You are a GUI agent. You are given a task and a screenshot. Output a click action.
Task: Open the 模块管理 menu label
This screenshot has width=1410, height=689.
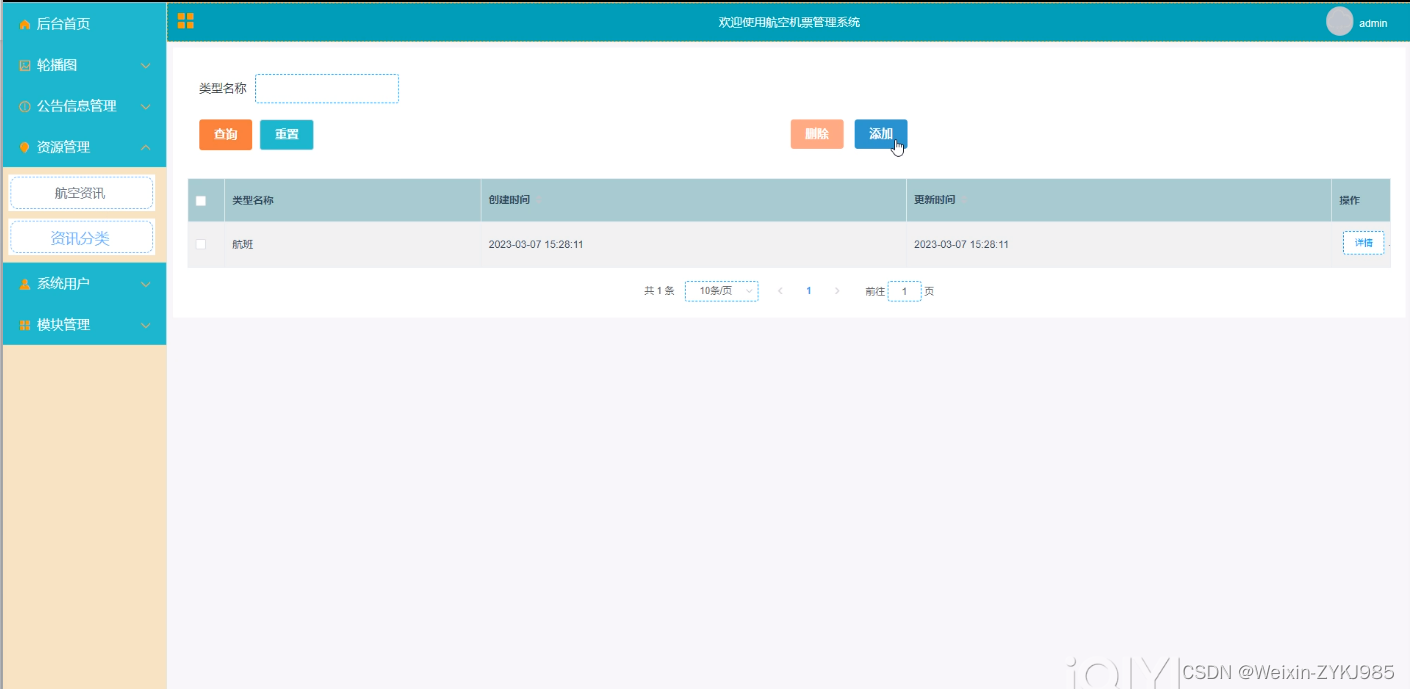[x=63, y=325]
